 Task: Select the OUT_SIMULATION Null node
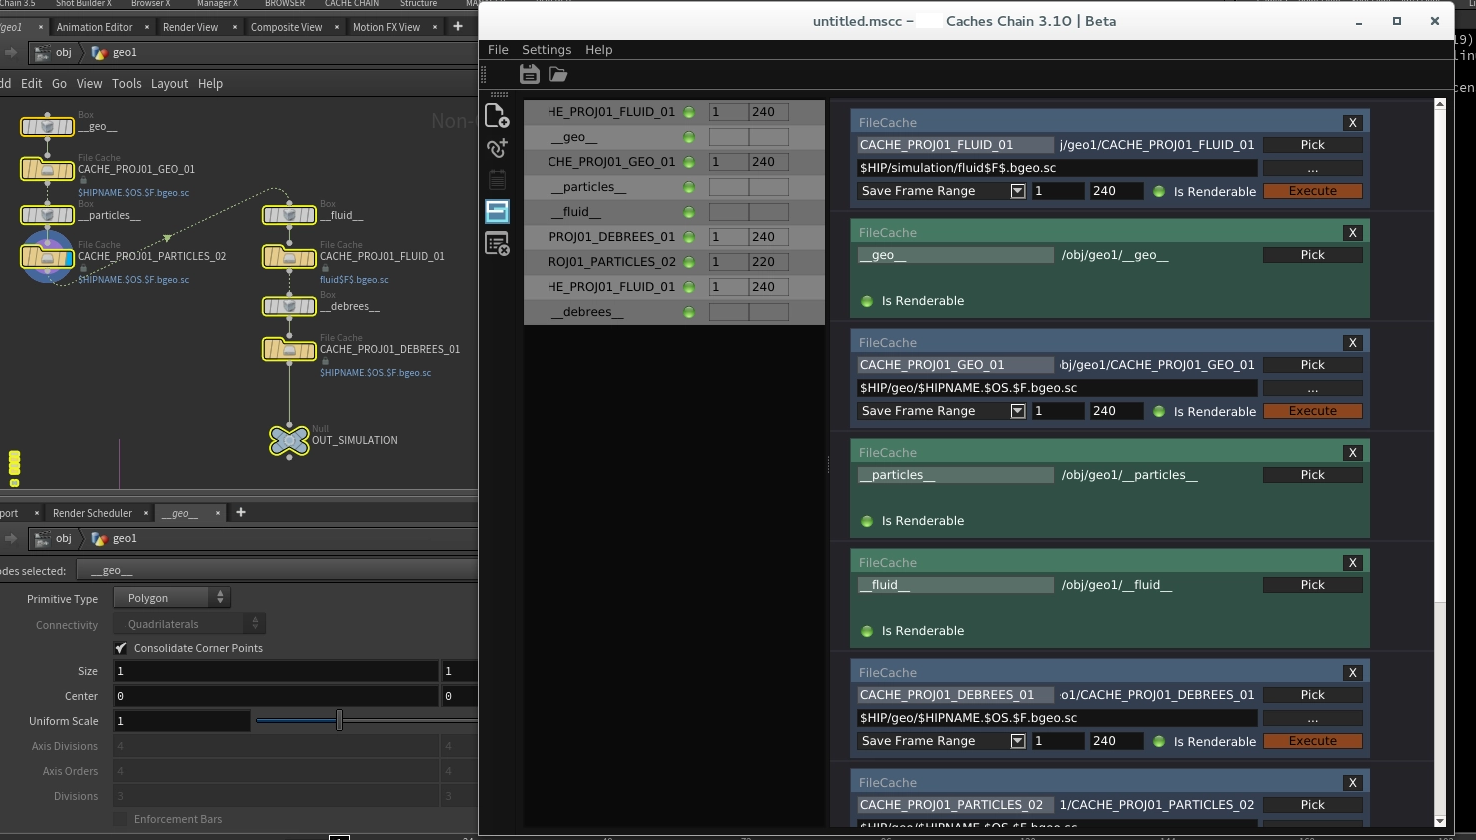click(289, 440)
